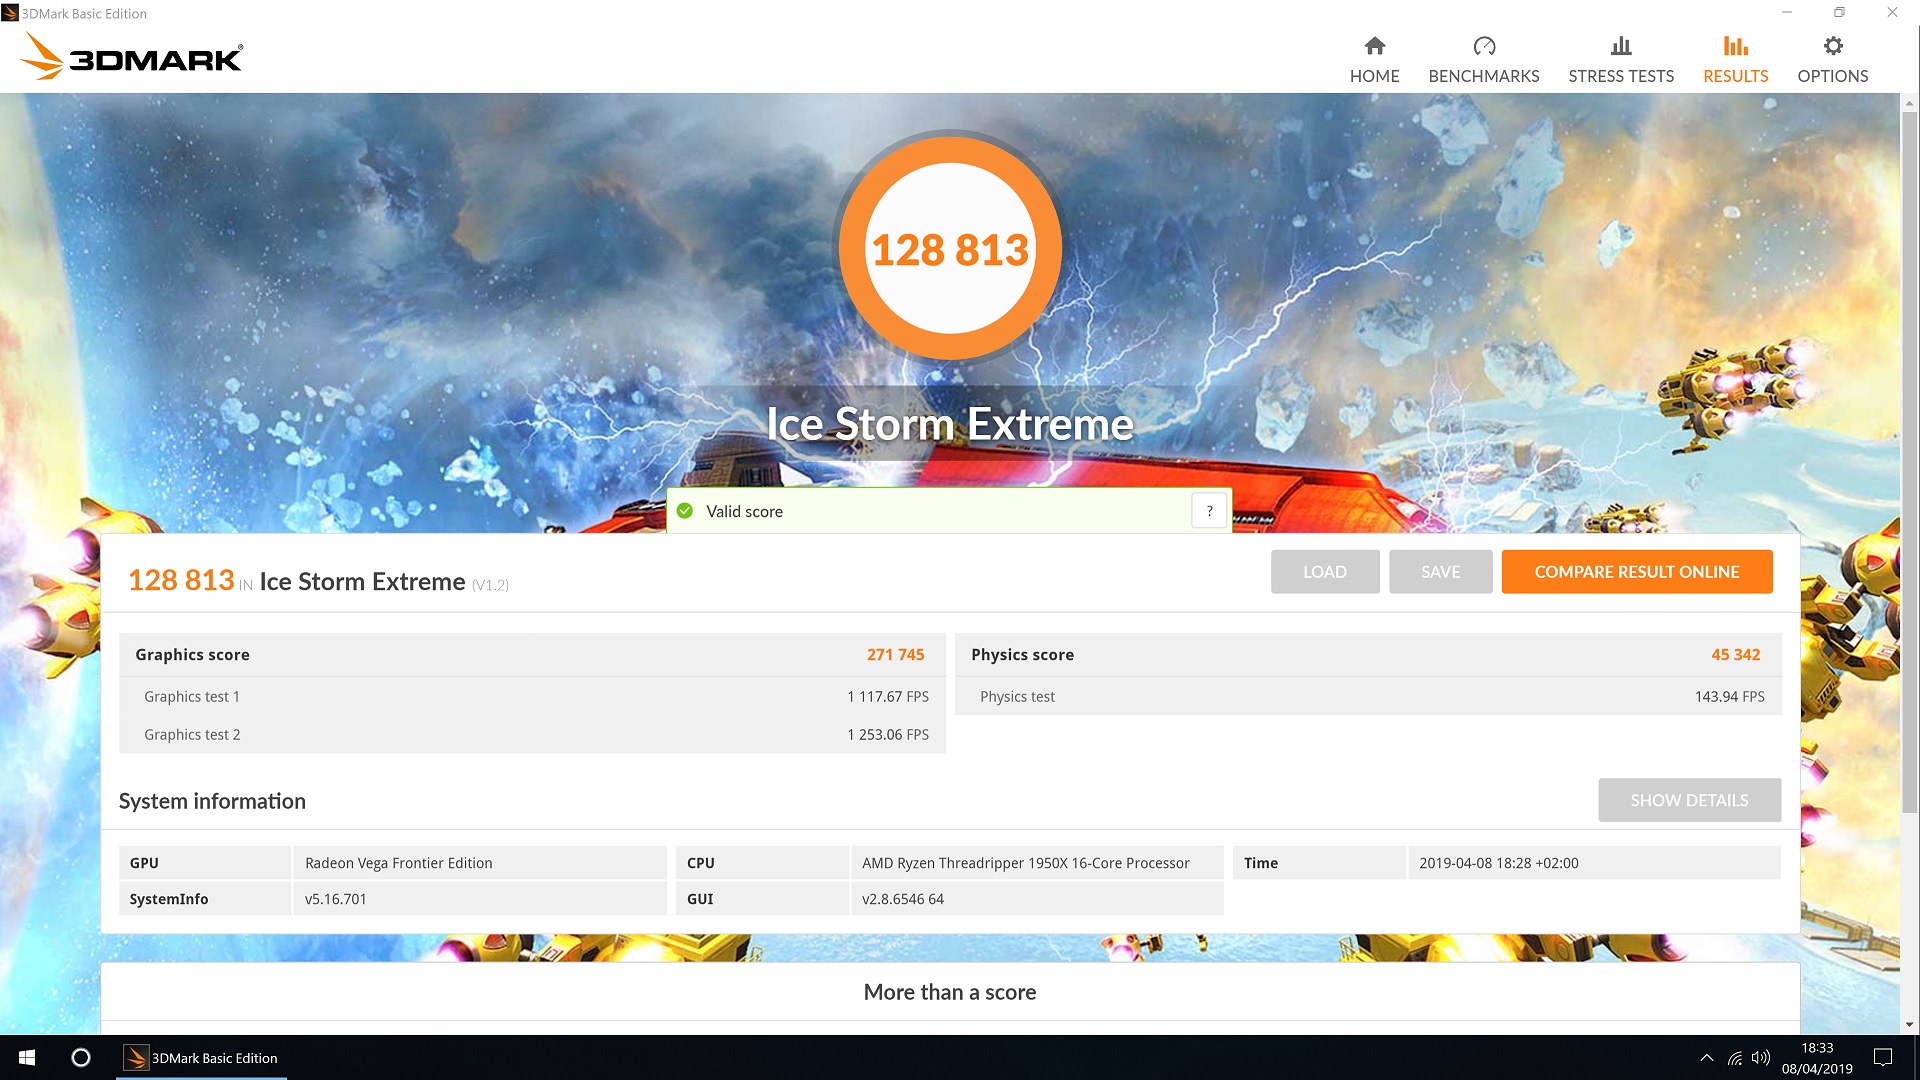Screen dimensions: 1920x1080
Task: Select the RESULTS tab label
Action: (x=1735, y=76)
